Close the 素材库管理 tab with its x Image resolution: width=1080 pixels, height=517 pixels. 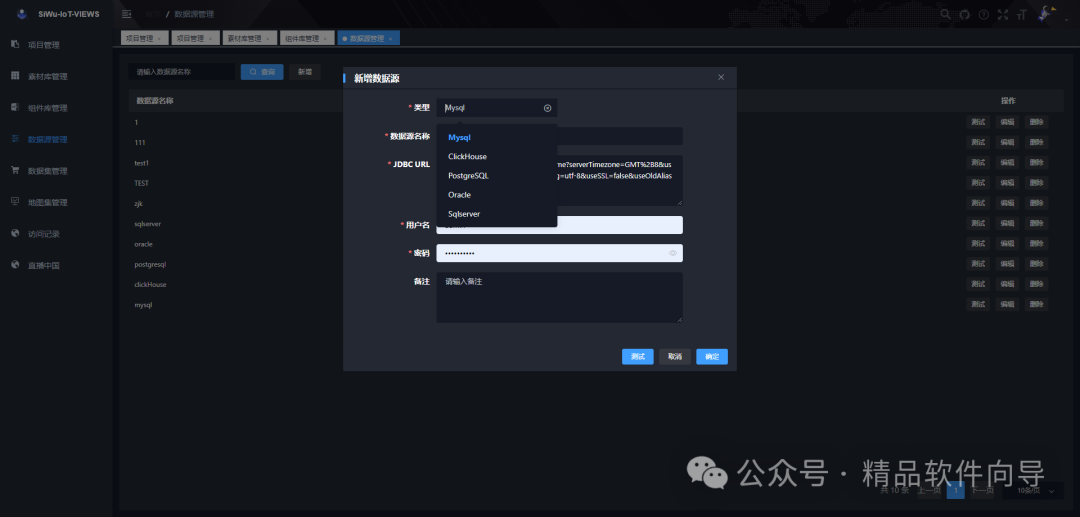tap(267, 39)
